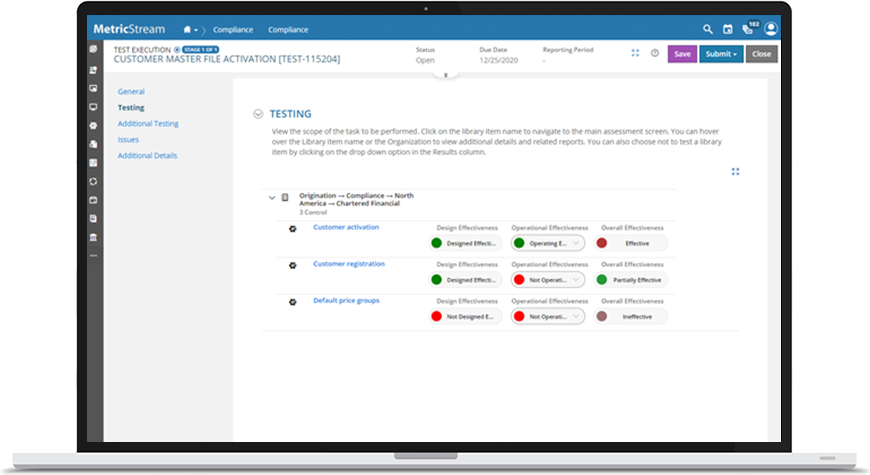Click the bank building icon in the left sidebar
This screenshot has height=475, width=870.
click(93, 238)
